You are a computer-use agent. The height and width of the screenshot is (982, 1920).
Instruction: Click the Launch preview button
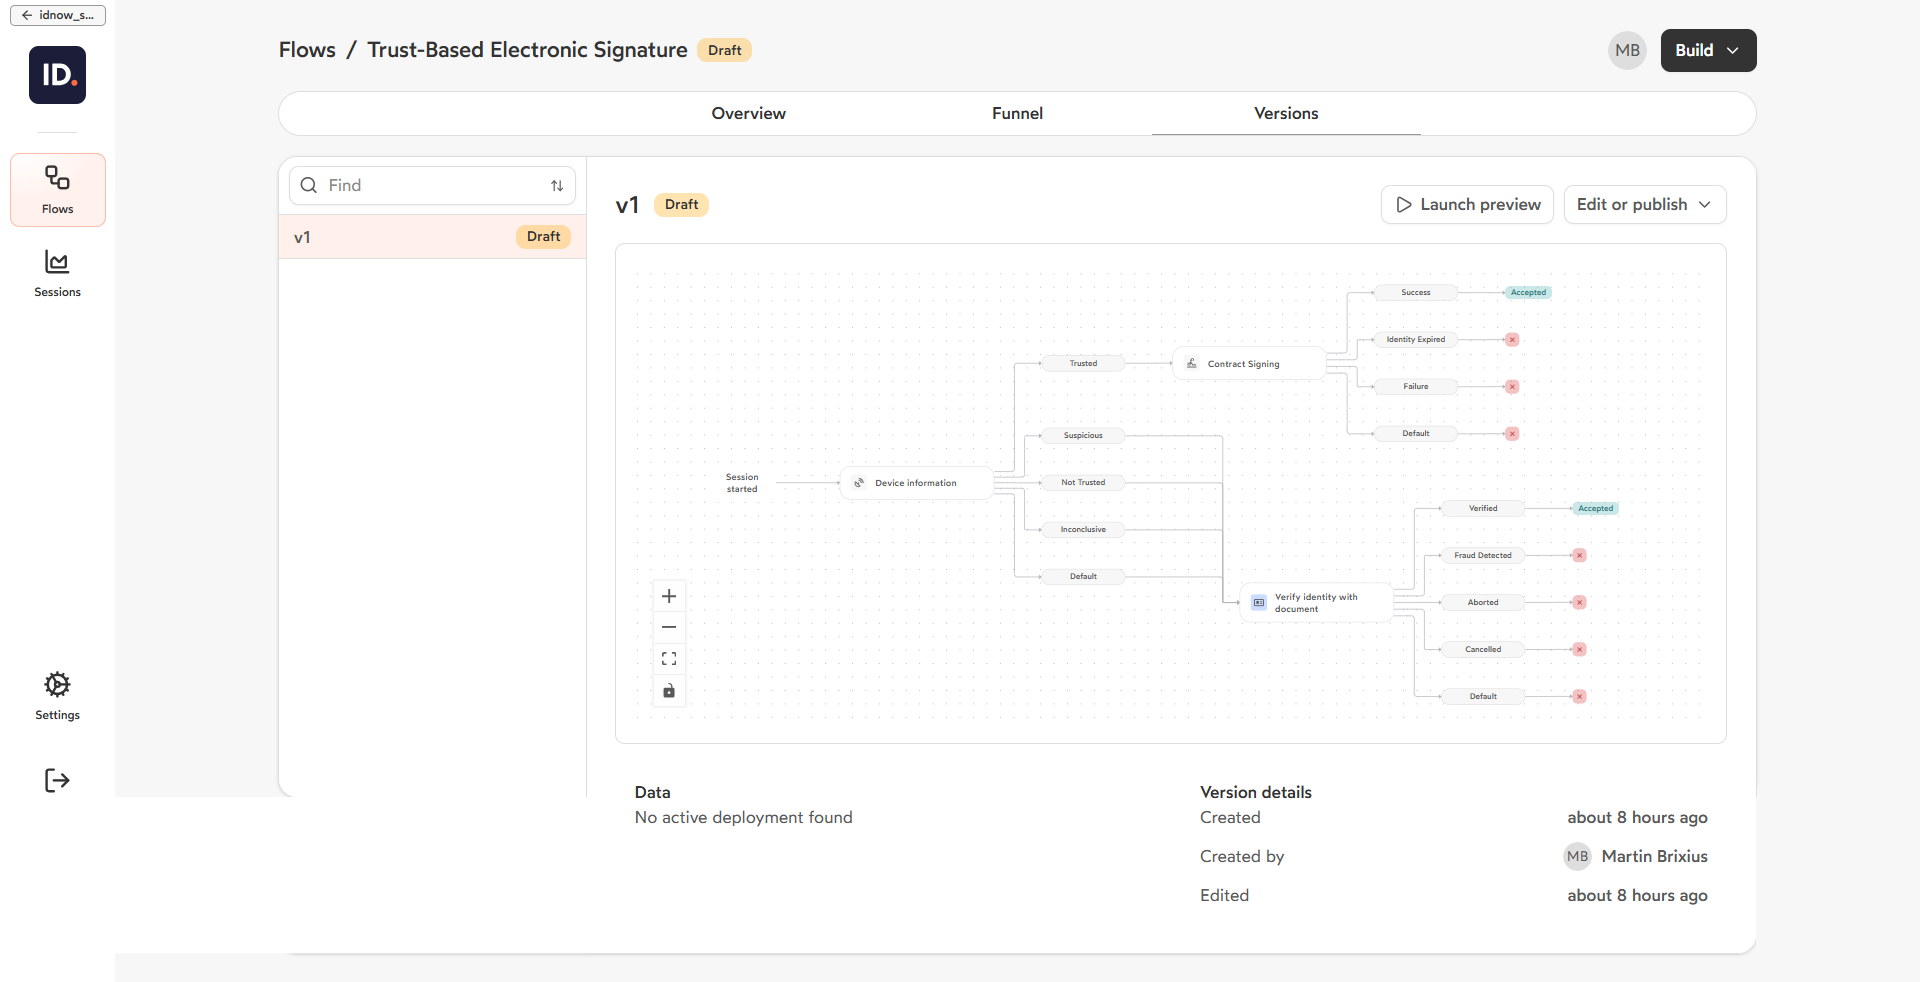click(1467, 205)
